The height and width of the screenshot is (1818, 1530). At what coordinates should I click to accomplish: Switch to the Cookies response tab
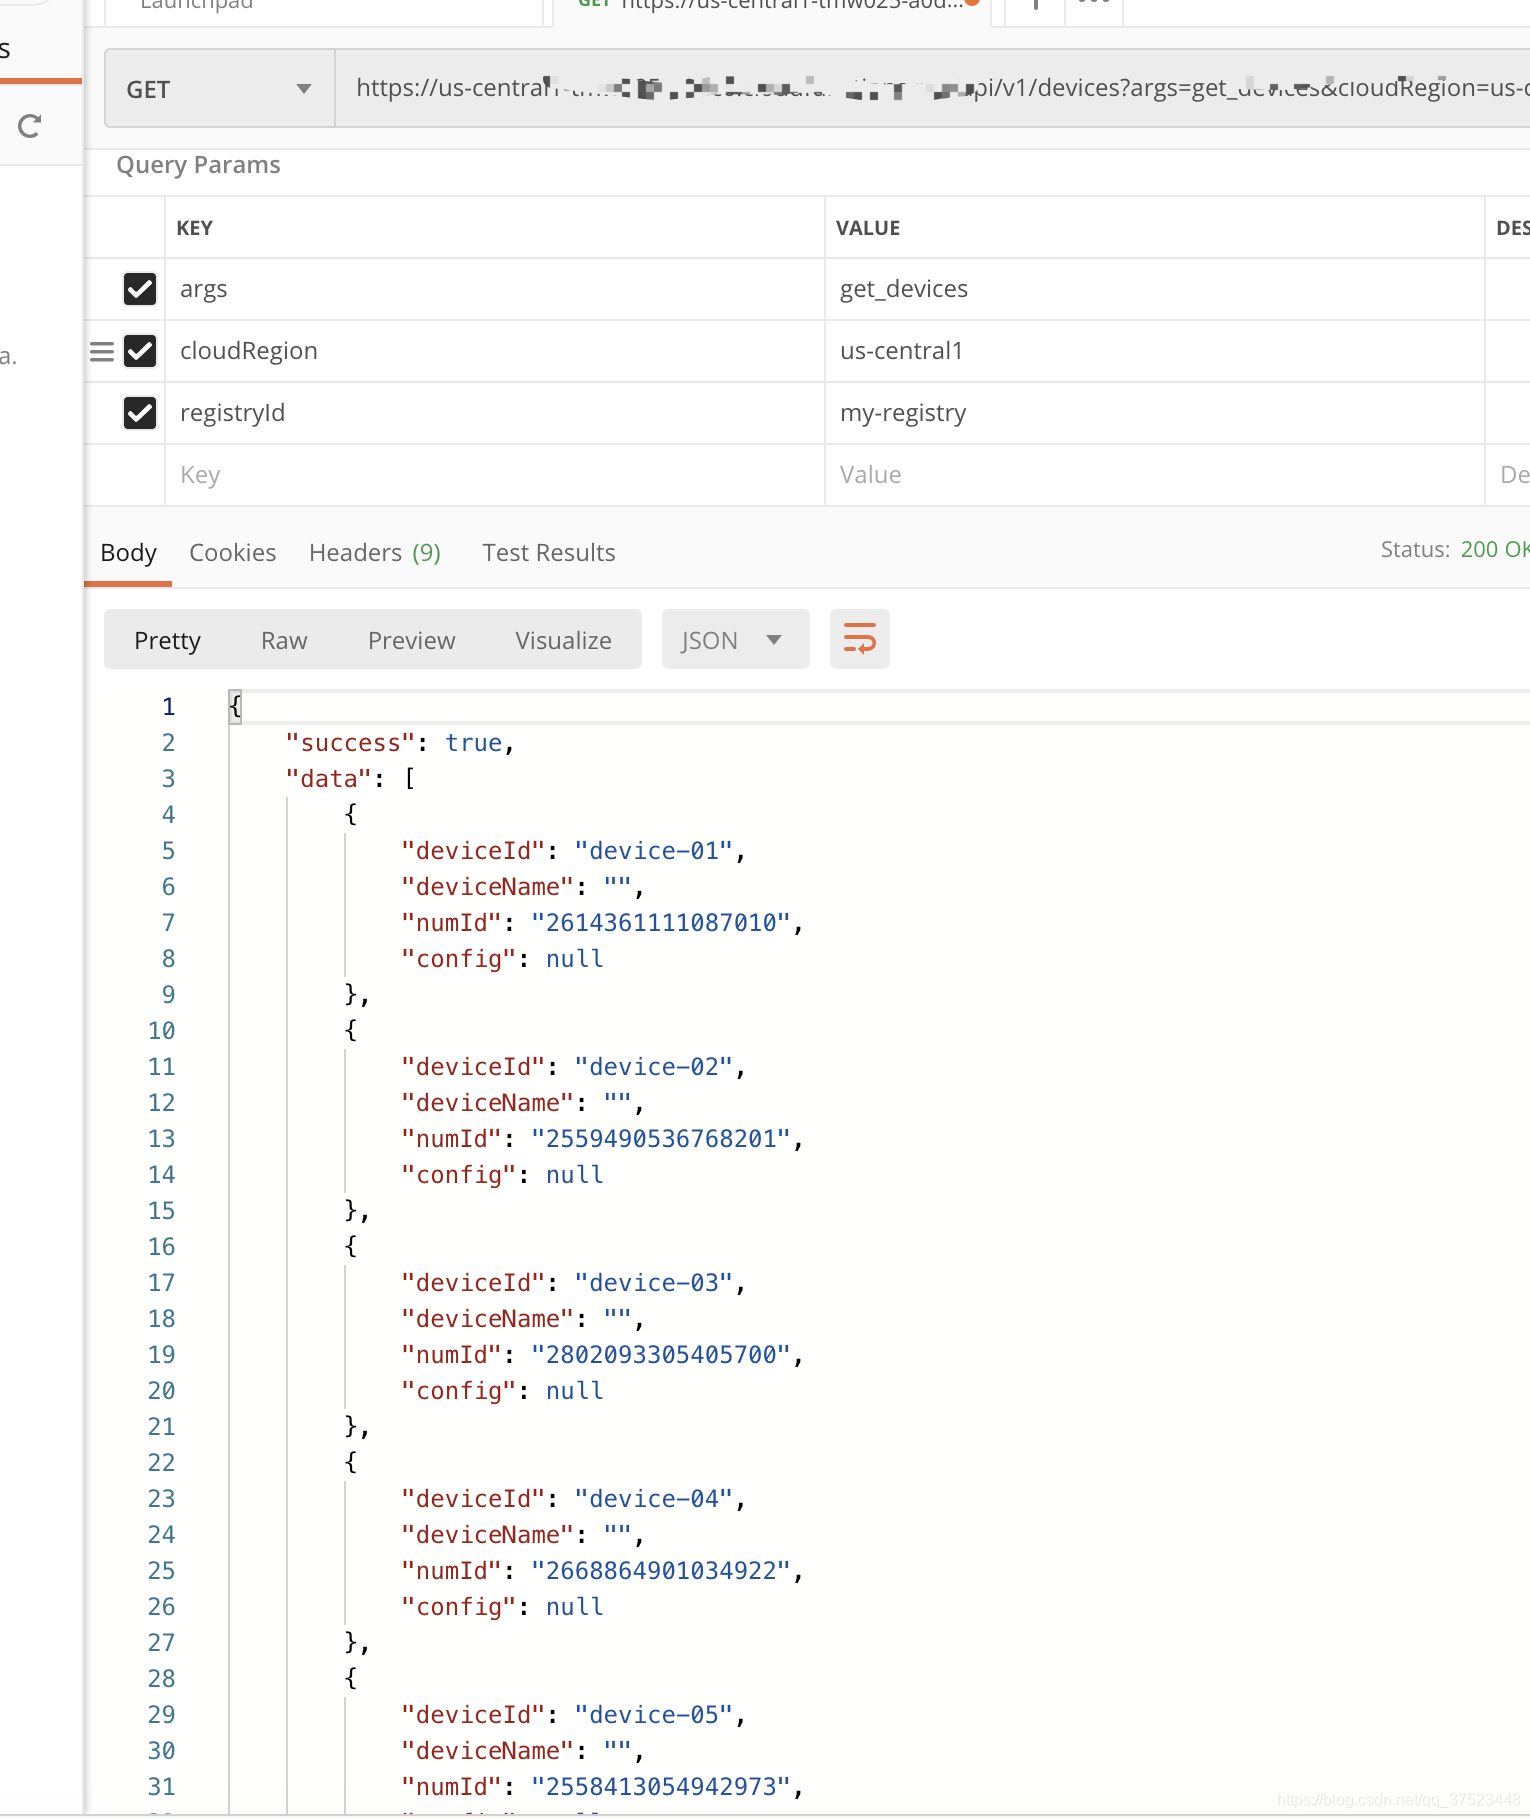click(232, 553)
